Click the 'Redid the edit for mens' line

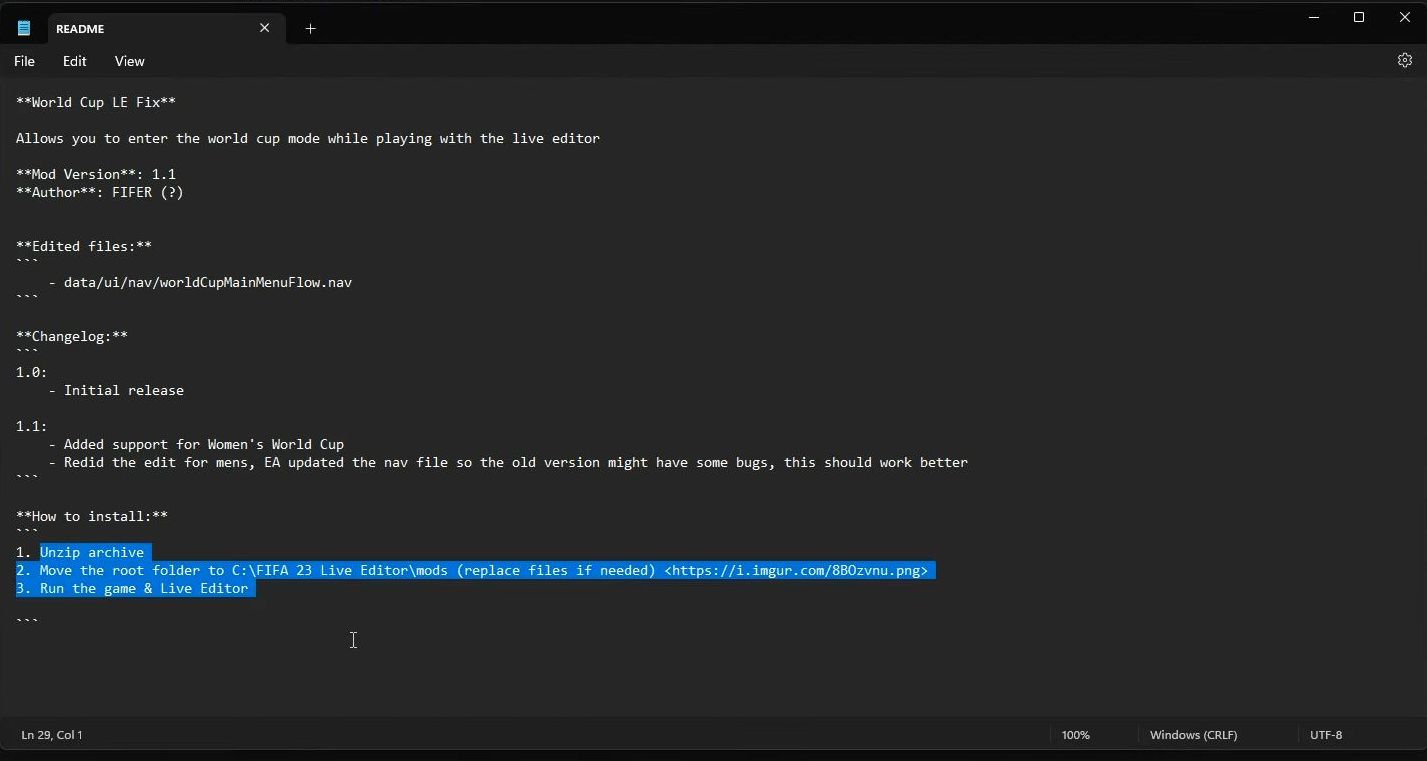(508, 462)
